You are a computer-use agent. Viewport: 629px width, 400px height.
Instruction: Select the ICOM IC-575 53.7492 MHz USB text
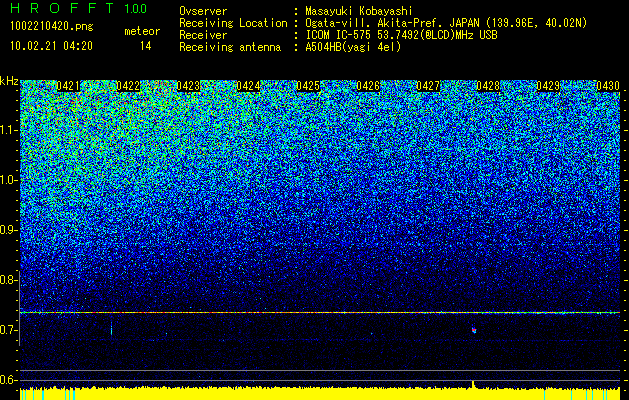[401, 35]
